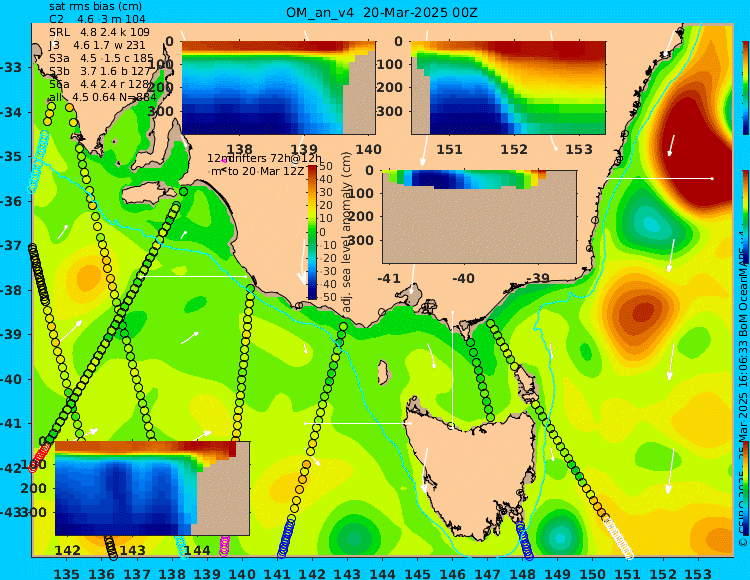
Task: Click the '147' longitude label on the bottom axis
Action: pyautogui.click(x=488, y=573)
